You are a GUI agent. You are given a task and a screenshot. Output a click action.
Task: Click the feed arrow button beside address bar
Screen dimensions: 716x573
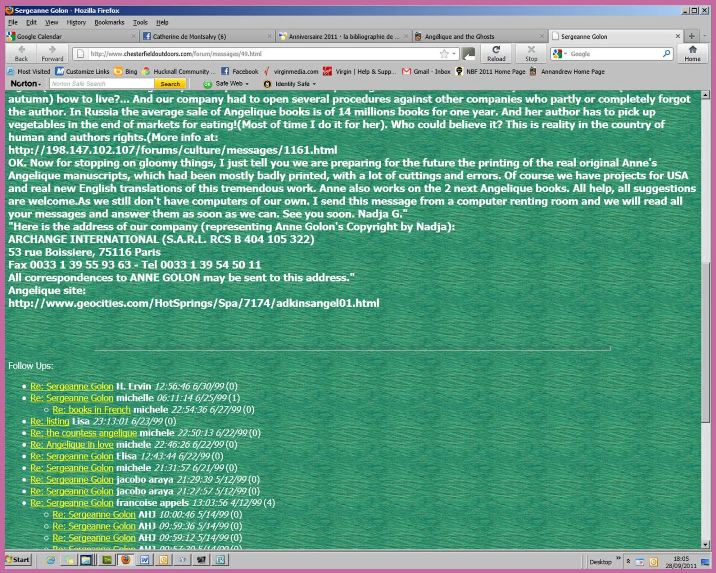click(x=469, y=54)
